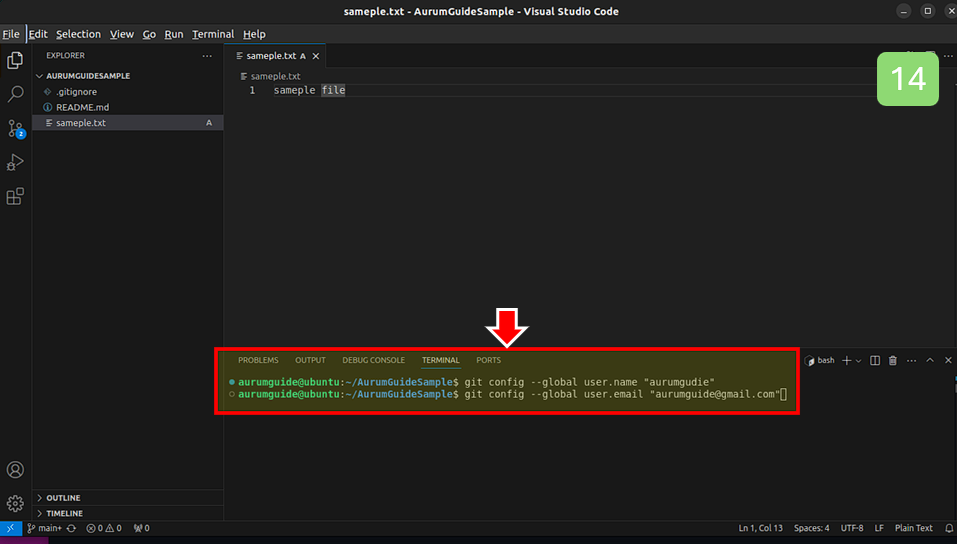Switch to the Problems tab
This screenshot has height=544, width=957.
click(258, 360)
